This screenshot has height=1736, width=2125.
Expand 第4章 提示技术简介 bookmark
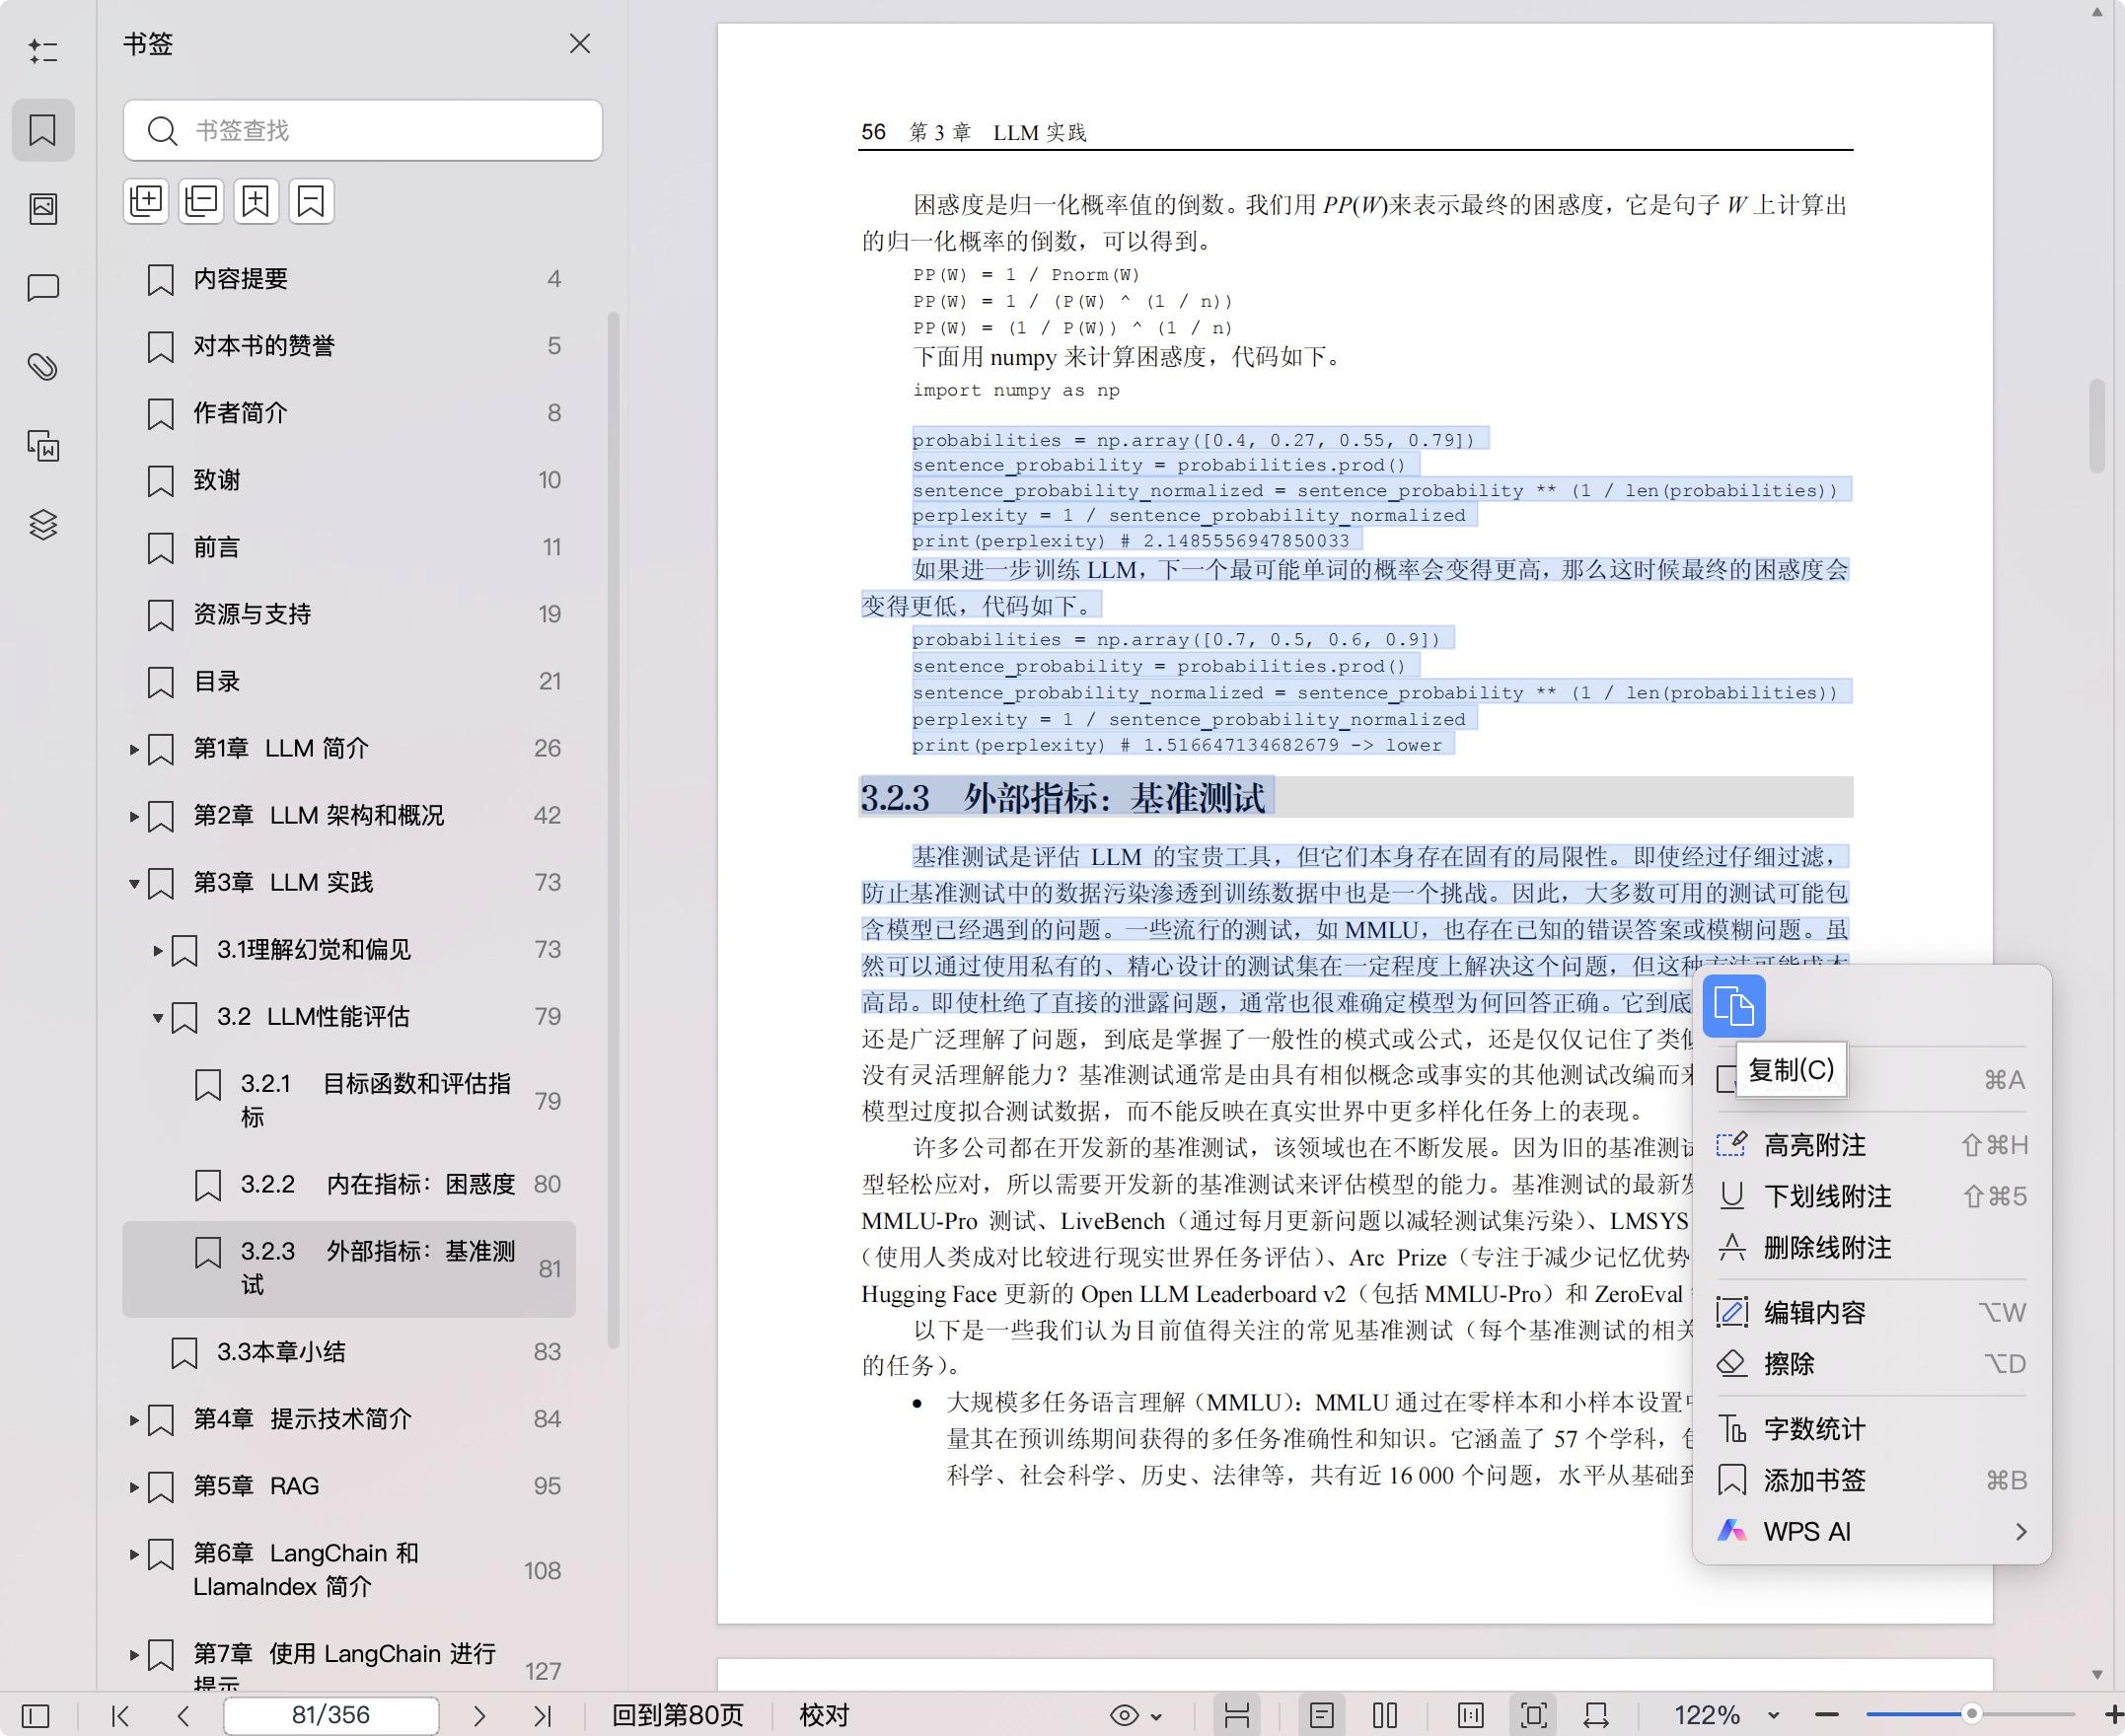pyautogui.click(x=134, y=1419)
